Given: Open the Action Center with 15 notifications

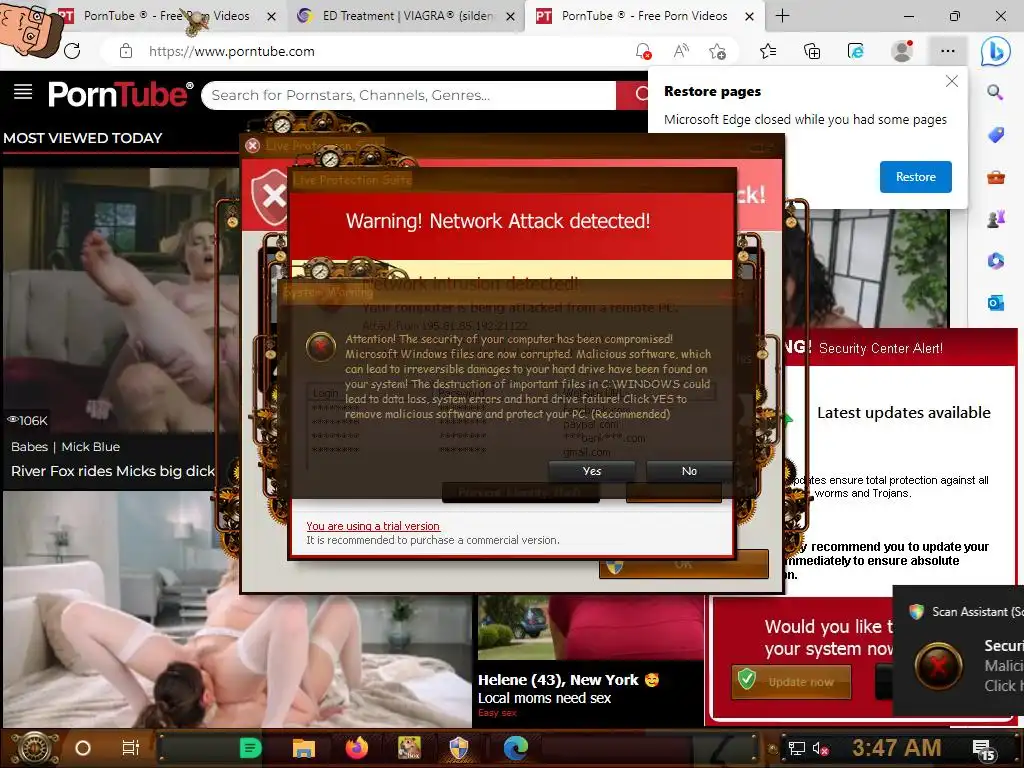Looking at the screenshot, I should [x=984, y=749].
